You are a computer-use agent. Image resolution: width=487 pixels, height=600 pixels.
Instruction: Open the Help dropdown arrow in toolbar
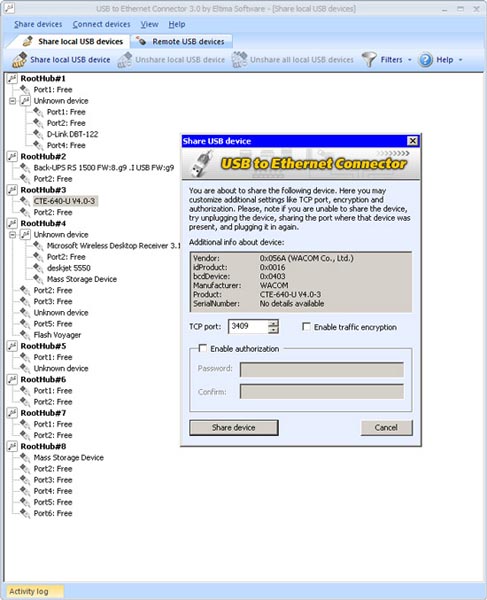[461, 60]
